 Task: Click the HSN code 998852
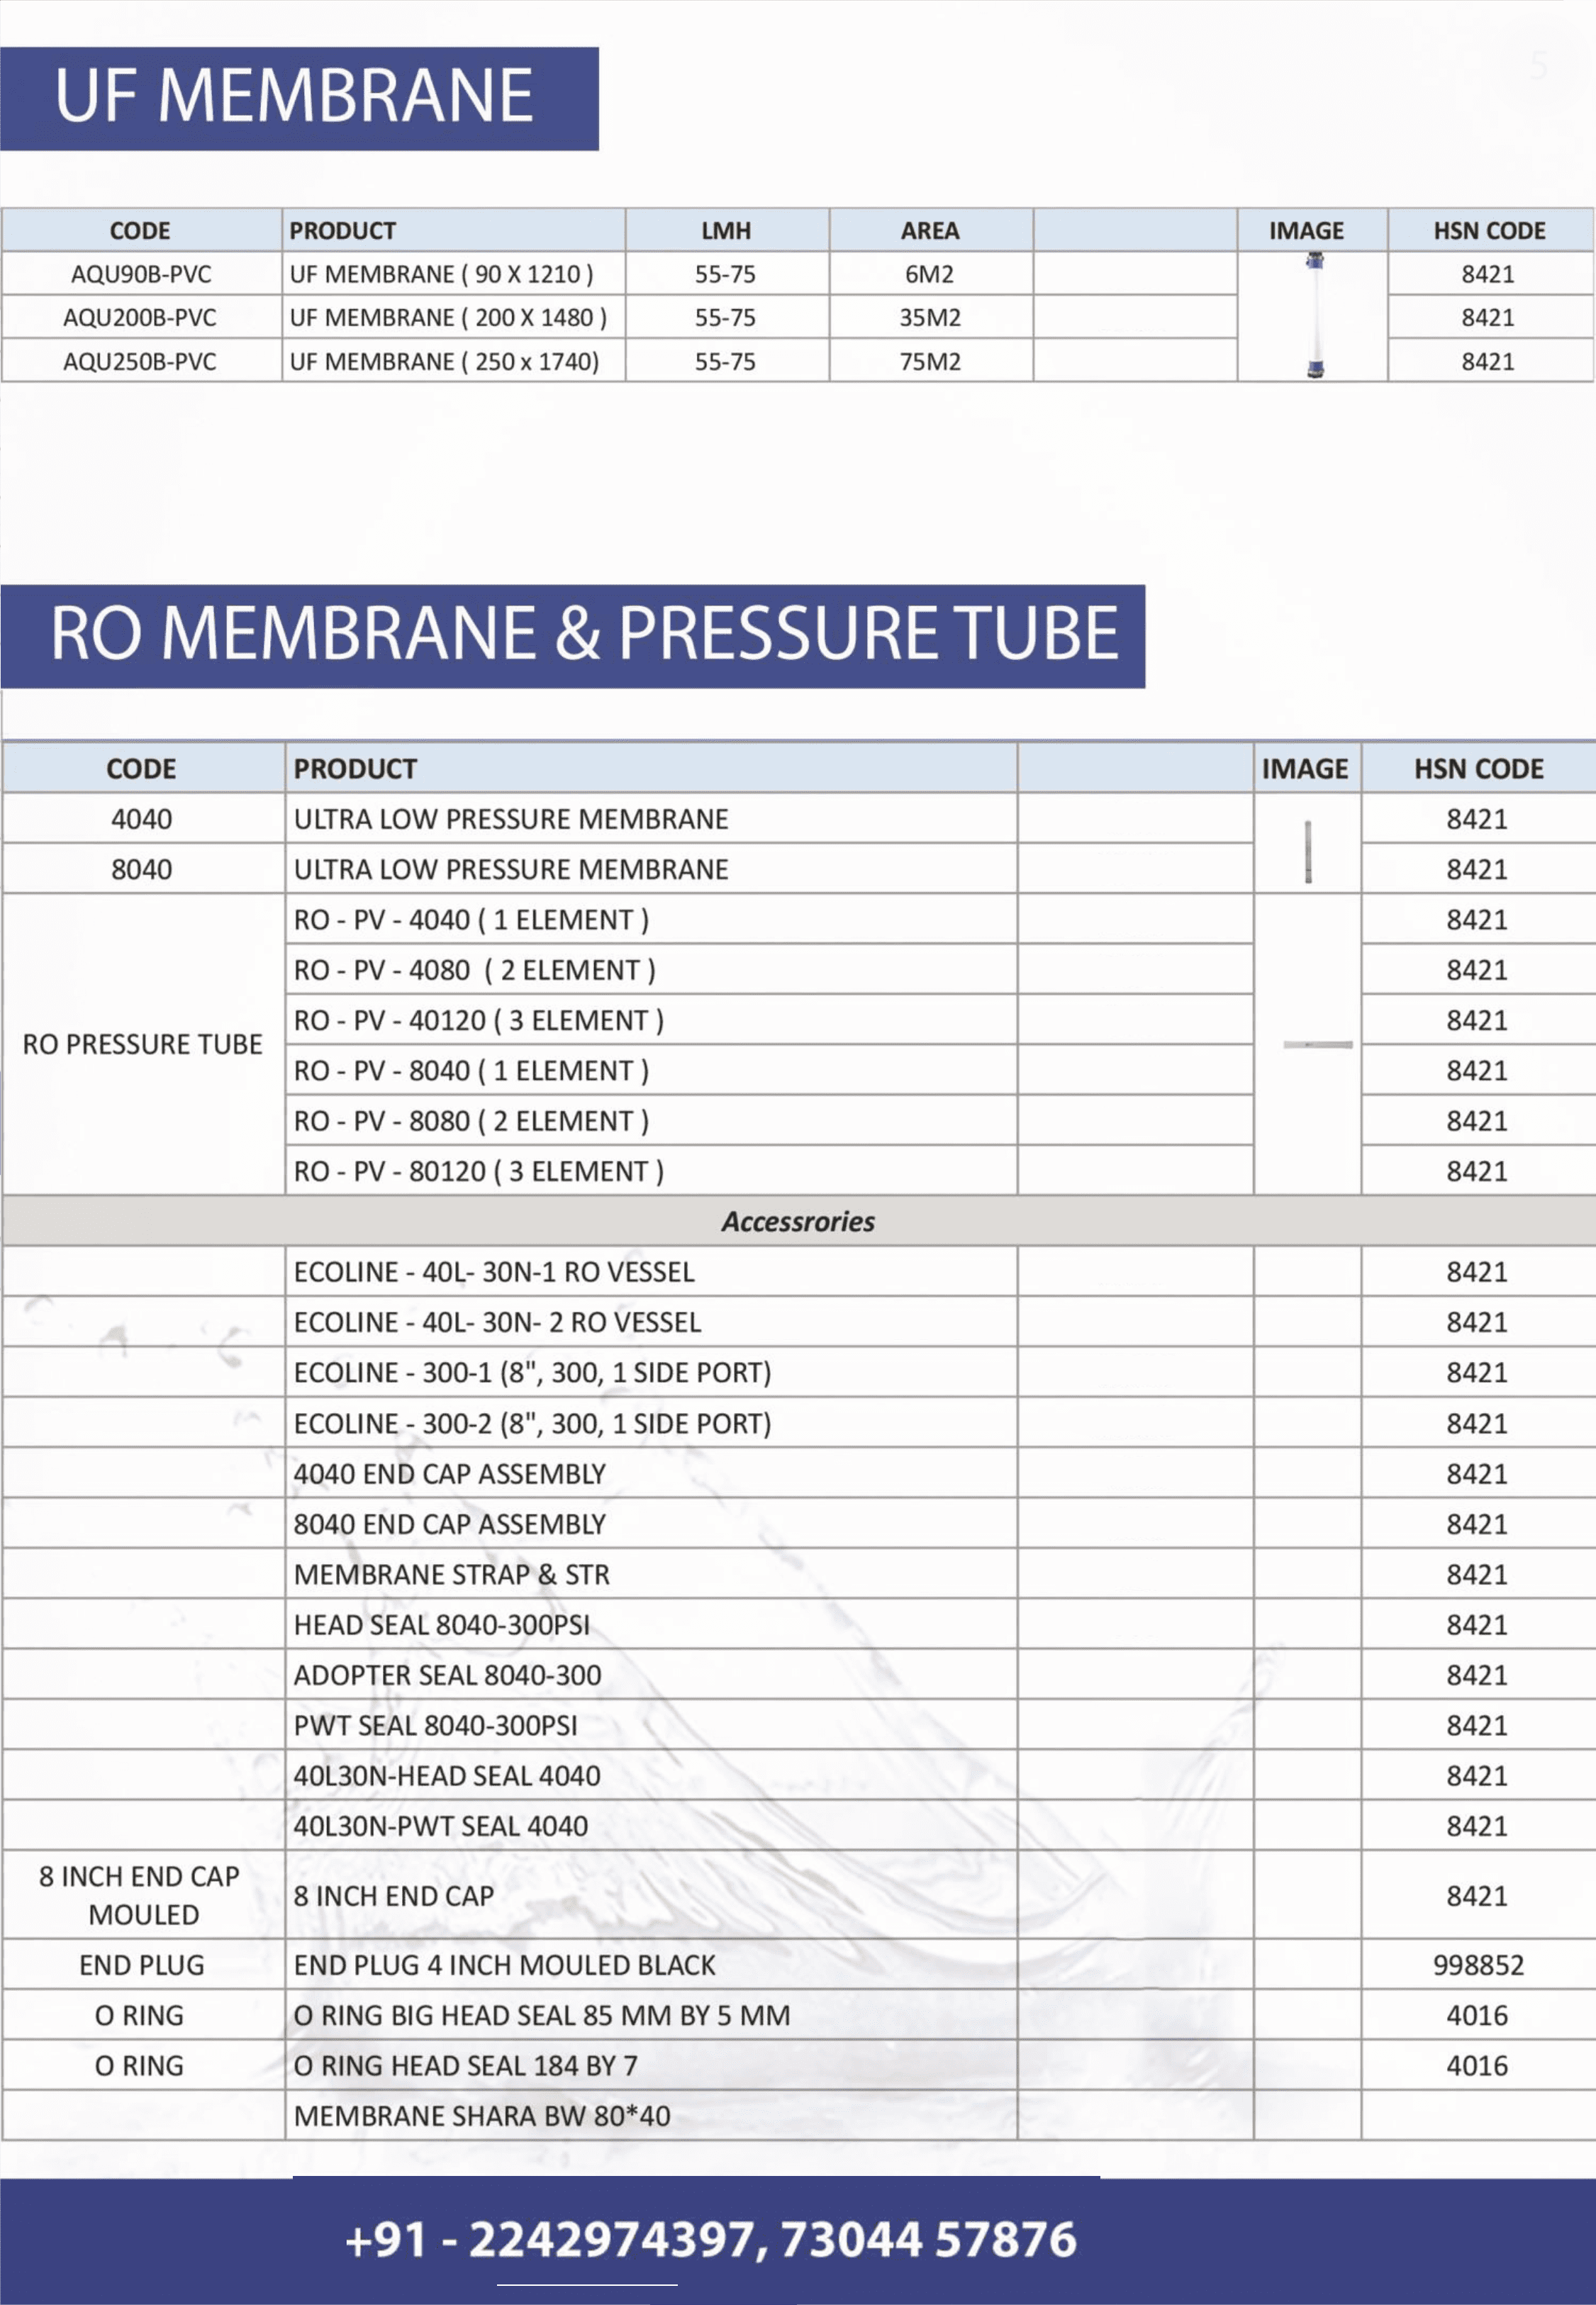[1477, 1965]
